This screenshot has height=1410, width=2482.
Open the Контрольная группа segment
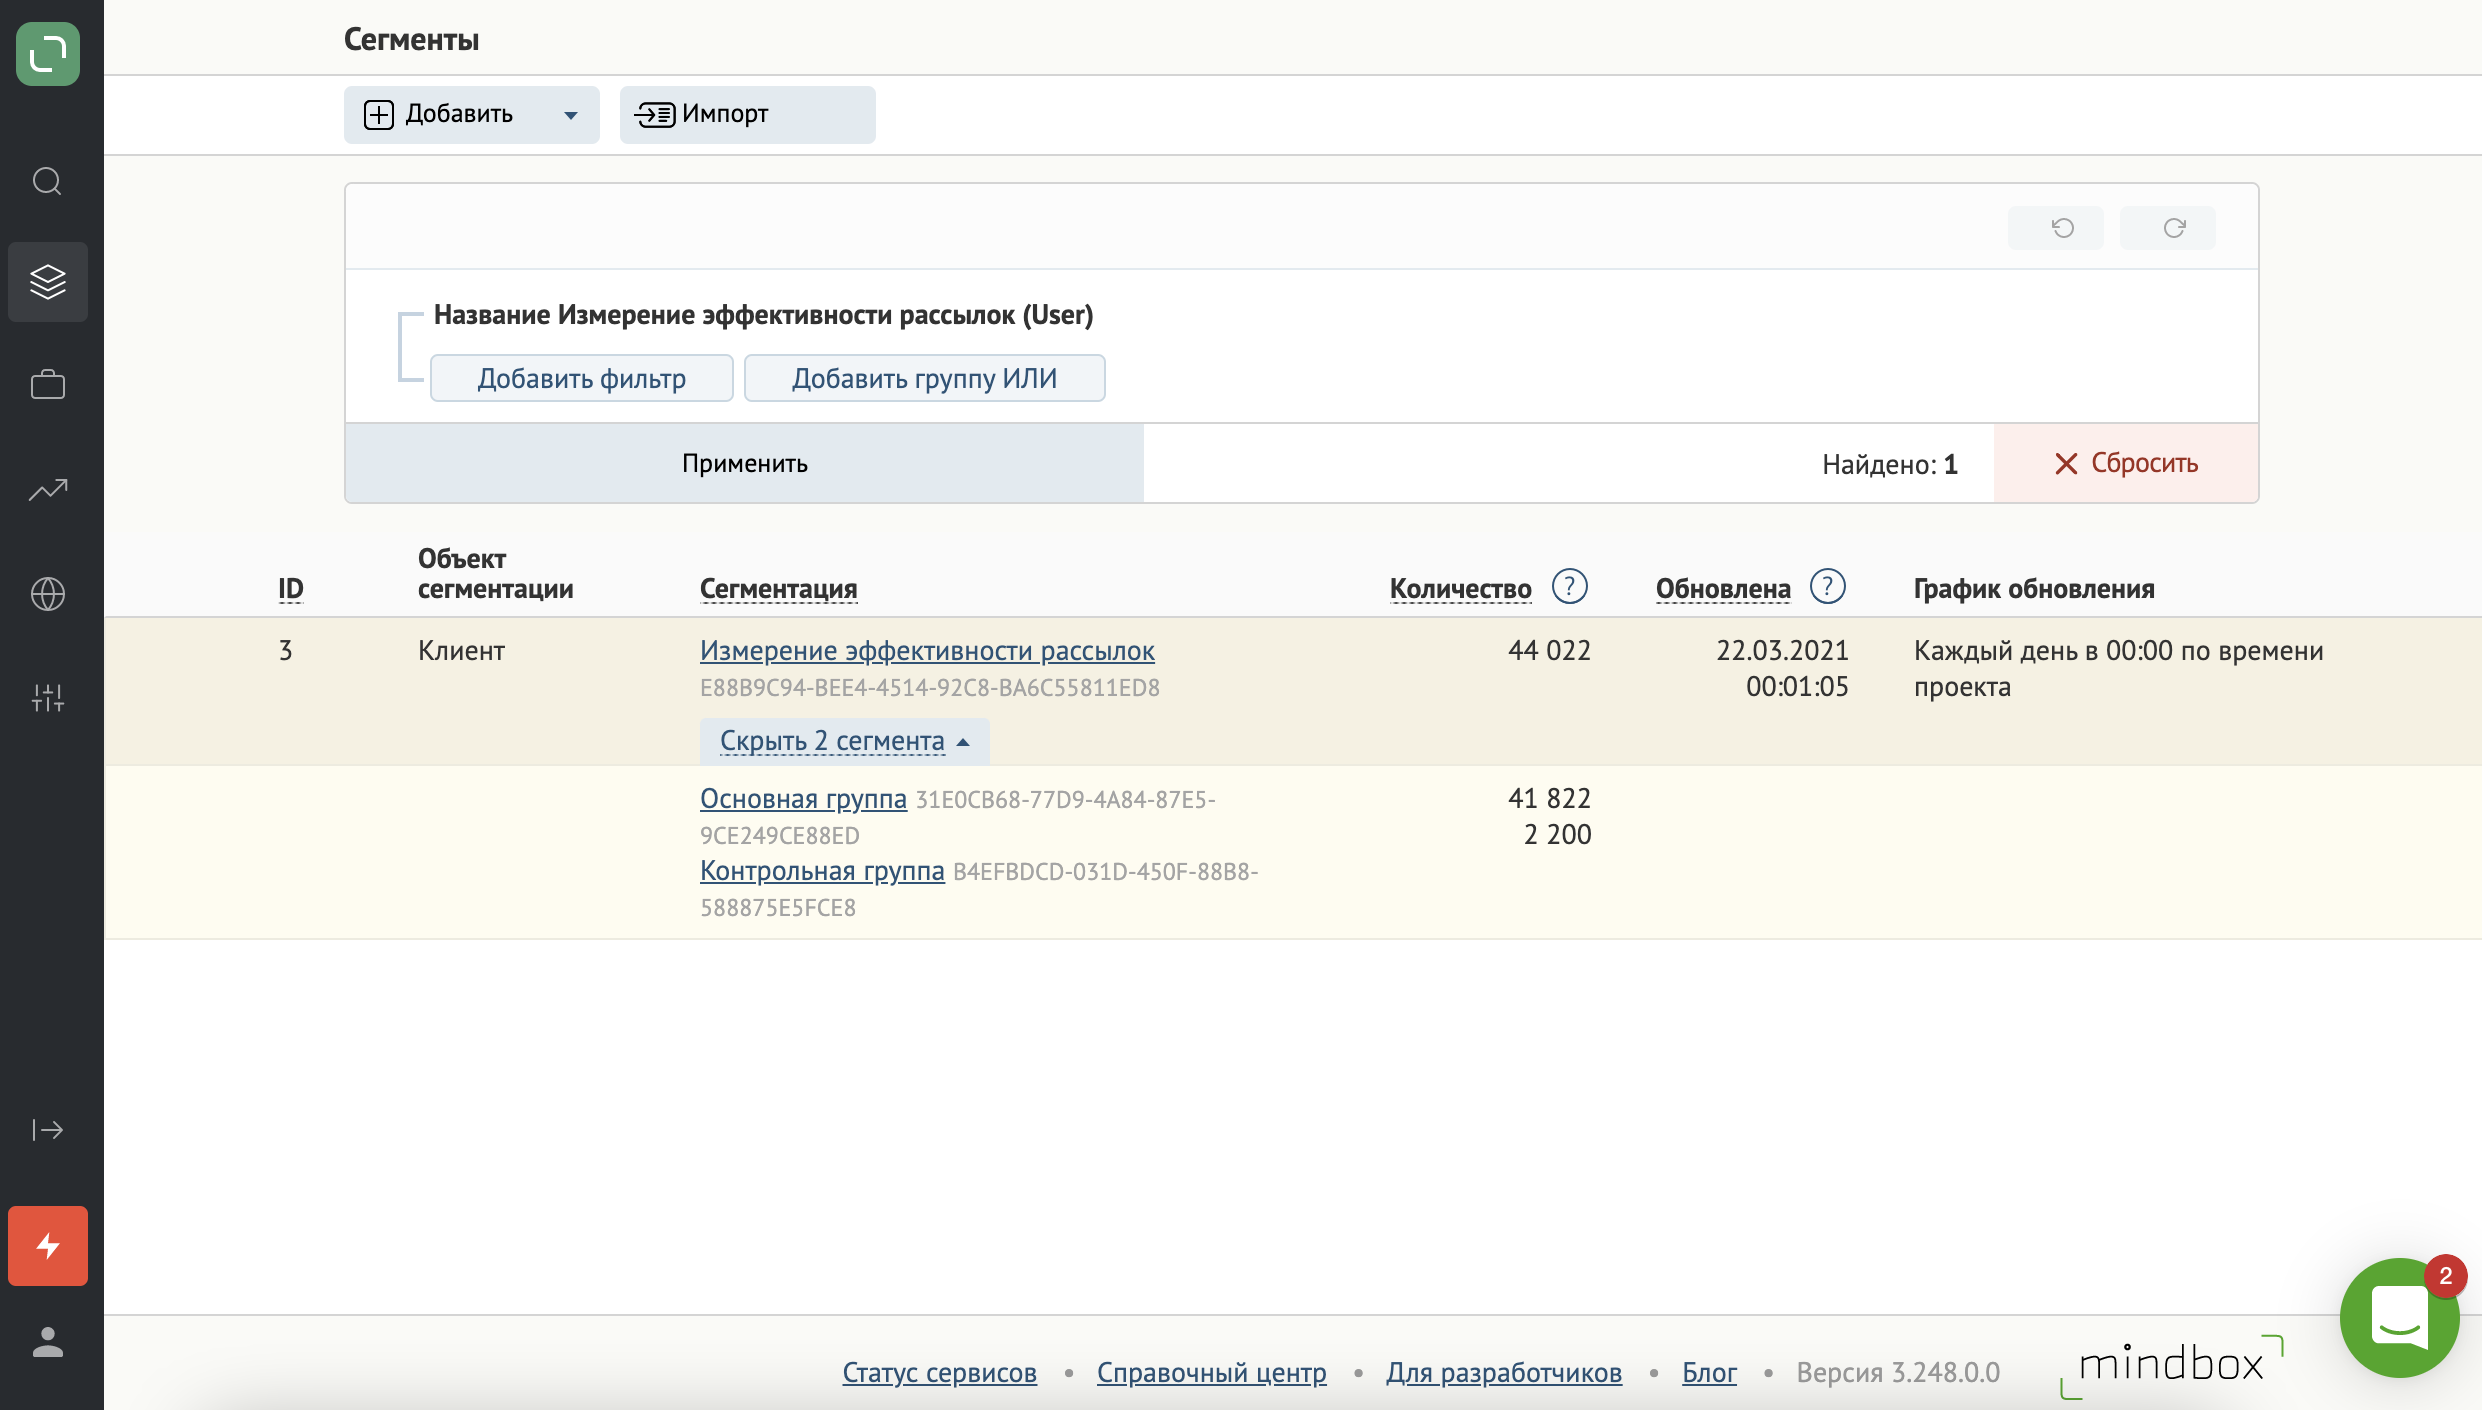[x=822, y=870]
